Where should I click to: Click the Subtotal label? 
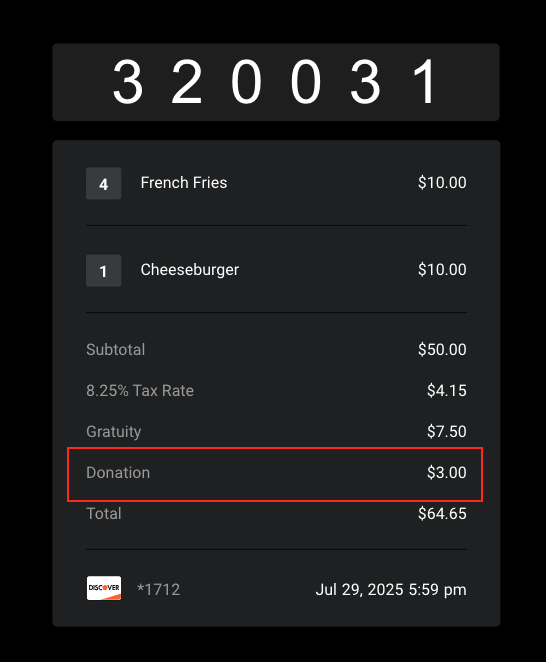(116, 350)
